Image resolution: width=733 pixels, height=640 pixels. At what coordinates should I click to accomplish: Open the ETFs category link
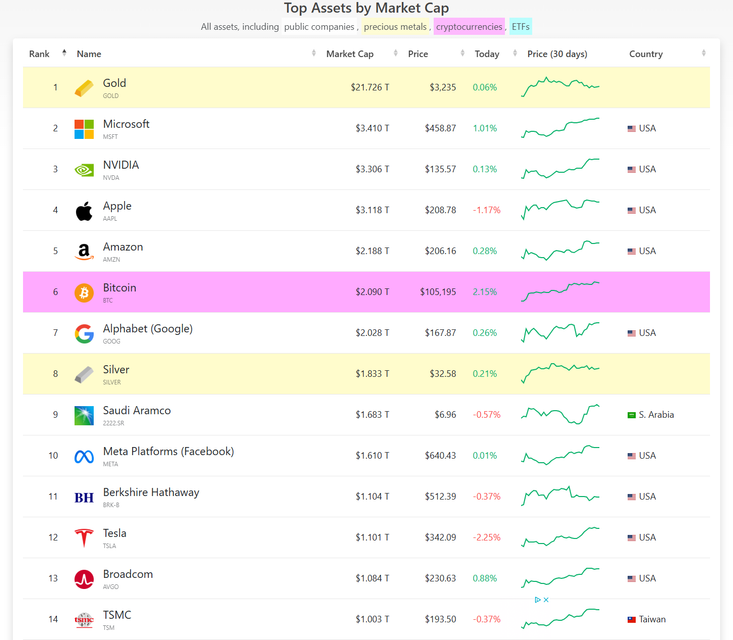520,27
